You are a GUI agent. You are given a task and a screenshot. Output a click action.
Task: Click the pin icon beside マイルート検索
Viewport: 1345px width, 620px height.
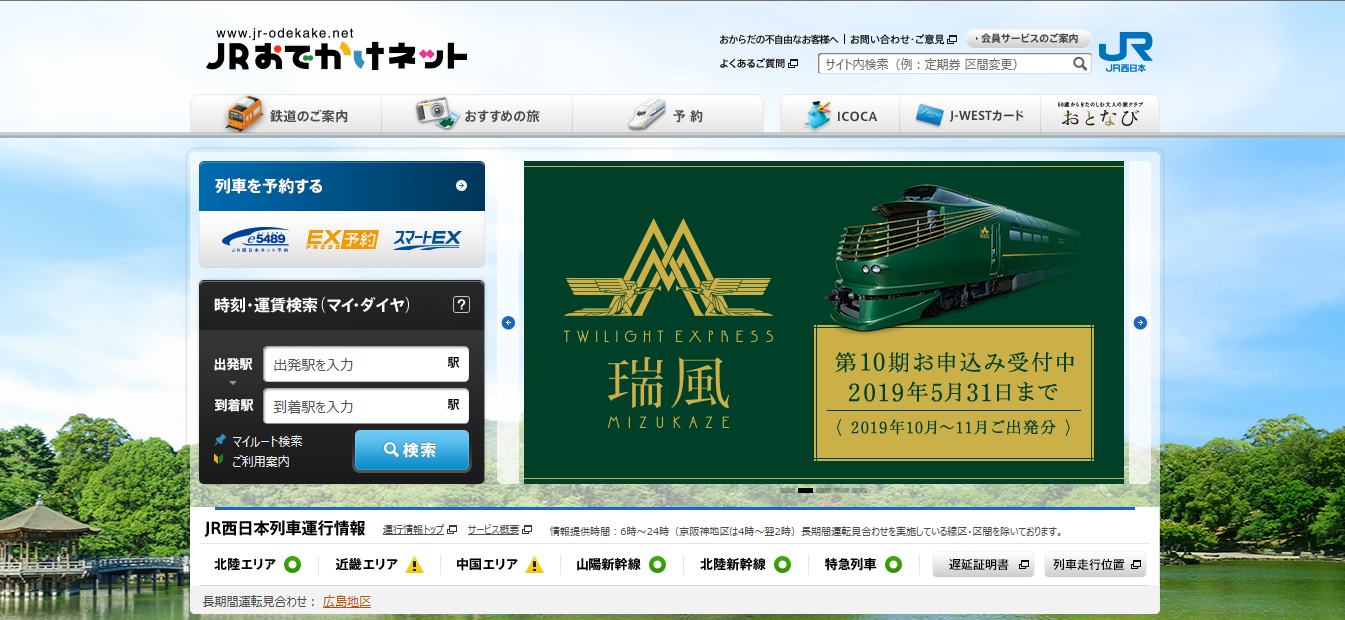point(220,441)
